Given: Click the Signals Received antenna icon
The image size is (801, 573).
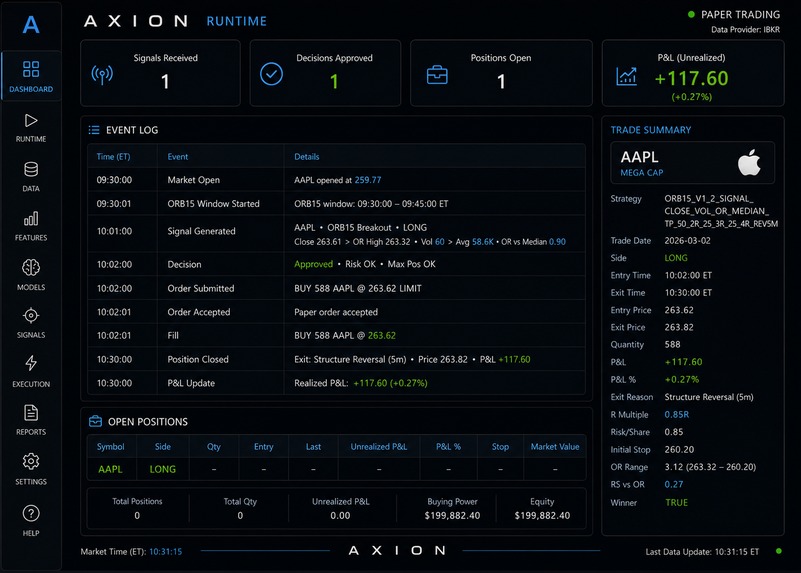Looking at the screenshot, I should tap(102, 75).
